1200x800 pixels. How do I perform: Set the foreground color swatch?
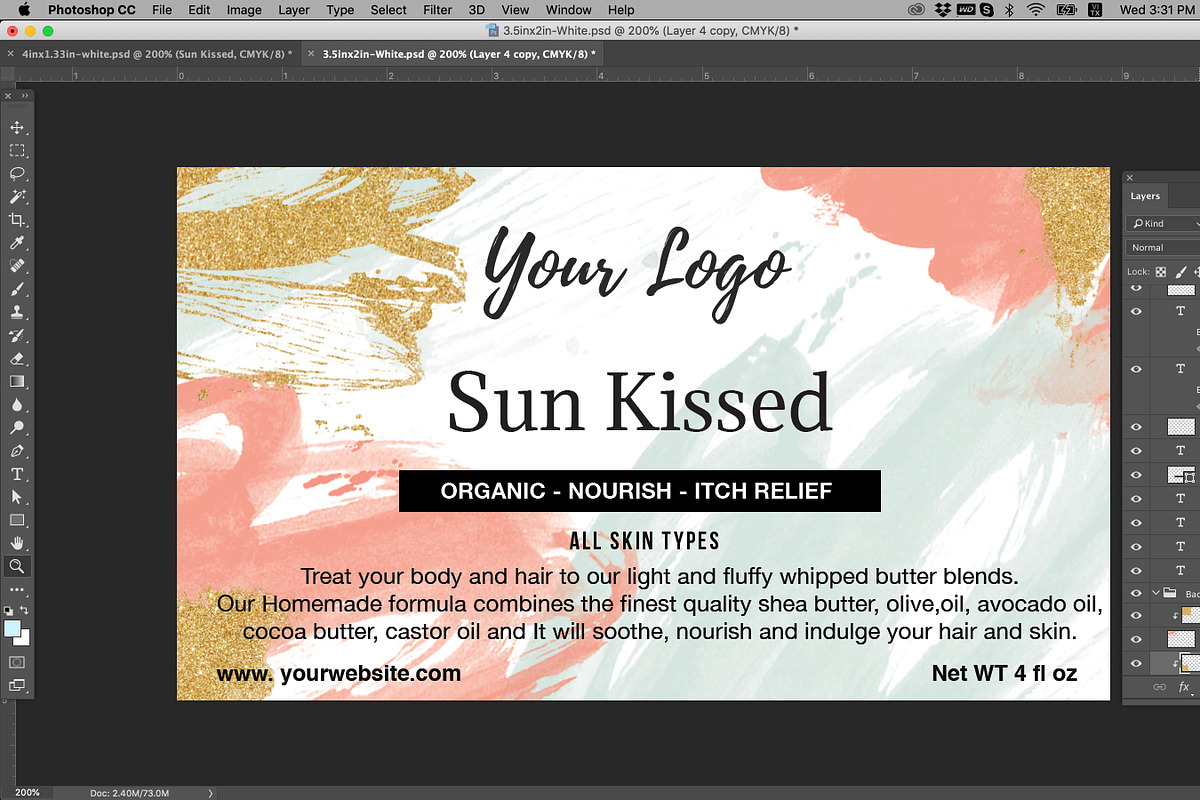pyautogui.click(x=12, y=628)
